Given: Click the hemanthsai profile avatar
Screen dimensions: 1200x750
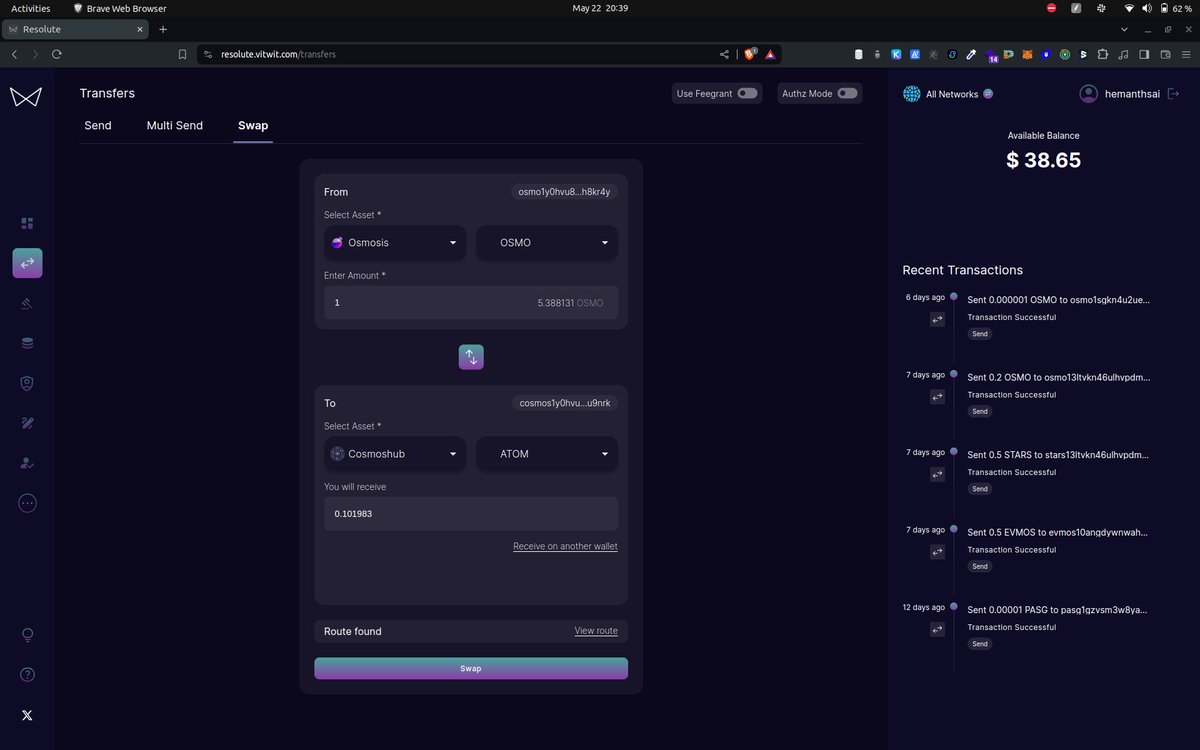Looking at the screenshot, I should (1089, 94).
